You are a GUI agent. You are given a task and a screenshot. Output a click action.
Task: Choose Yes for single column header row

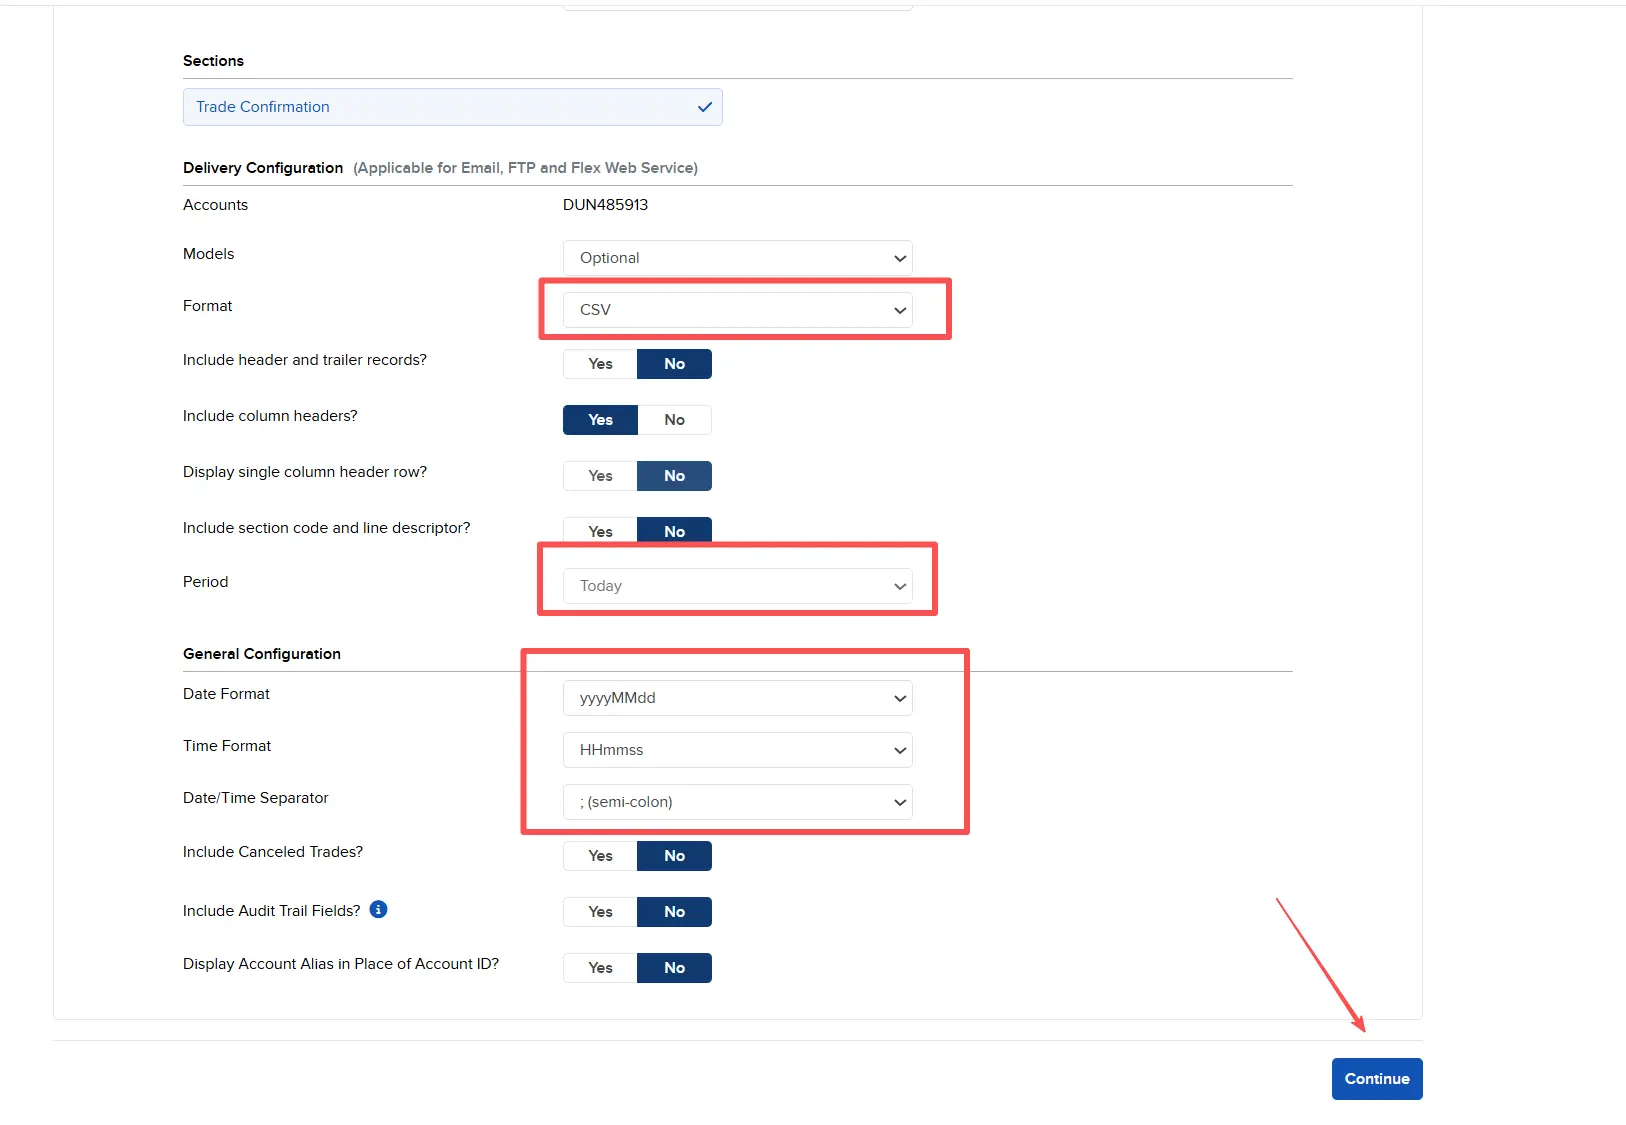click(x=600, y=476)
